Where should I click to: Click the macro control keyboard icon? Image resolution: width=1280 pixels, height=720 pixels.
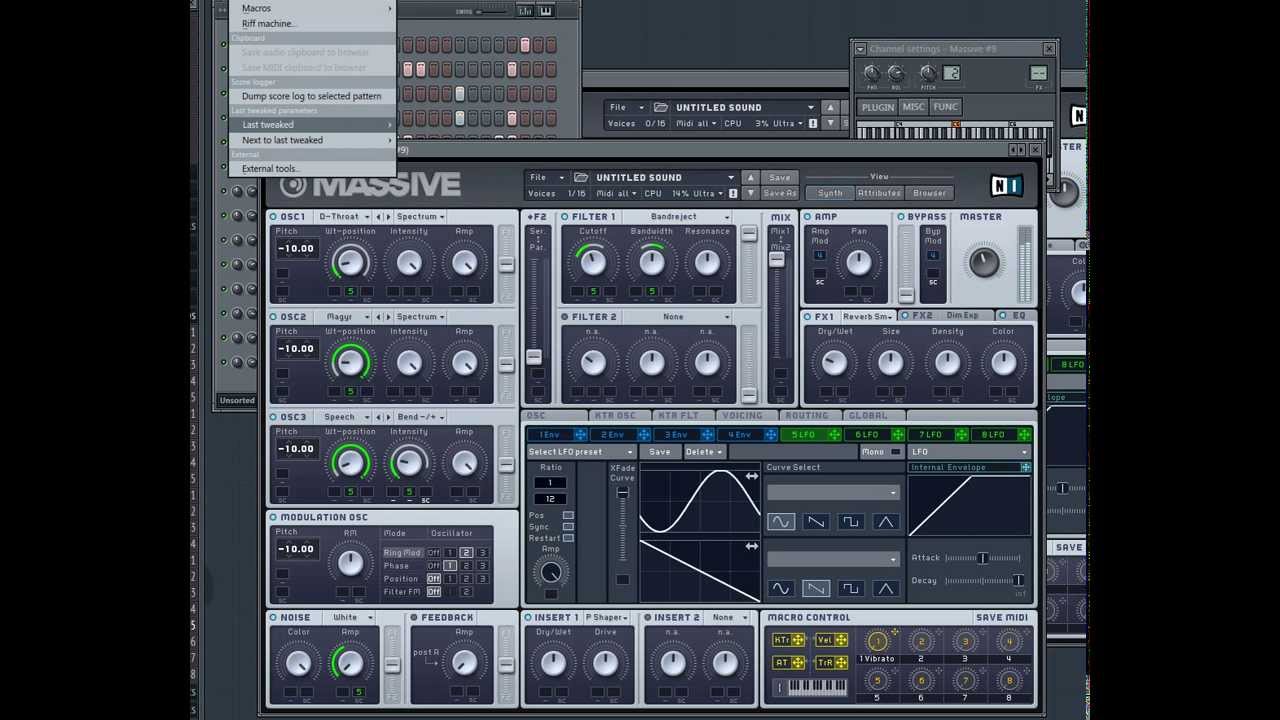coord(811,687)
